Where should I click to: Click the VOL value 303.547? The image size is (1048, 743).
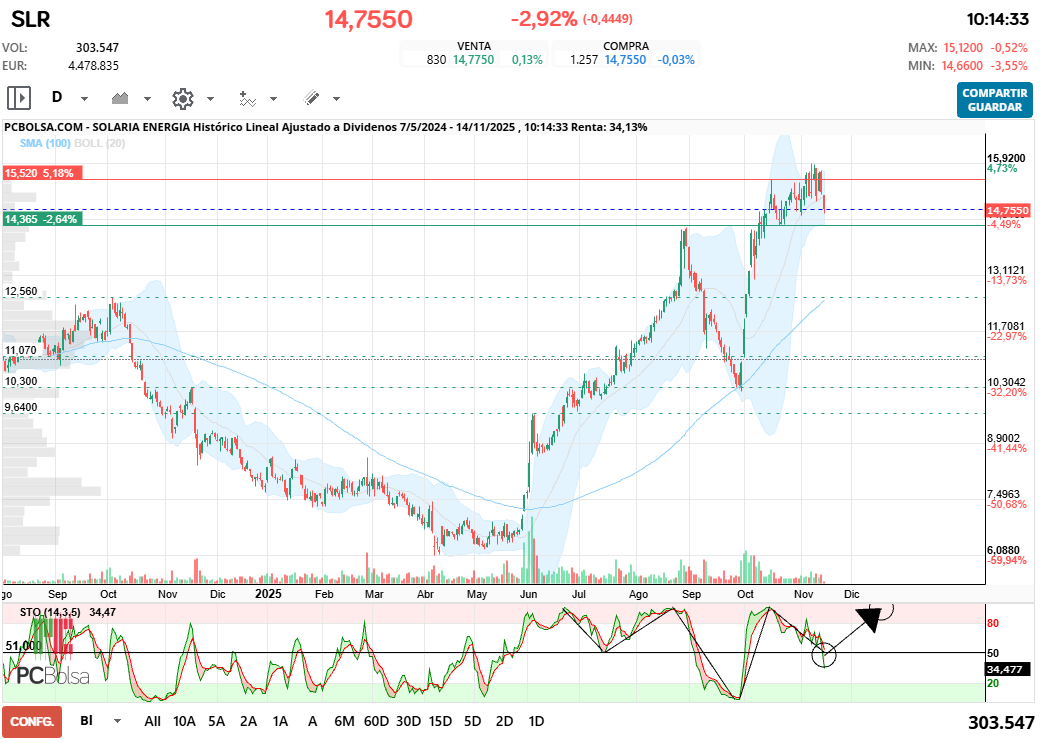[98, 48]
